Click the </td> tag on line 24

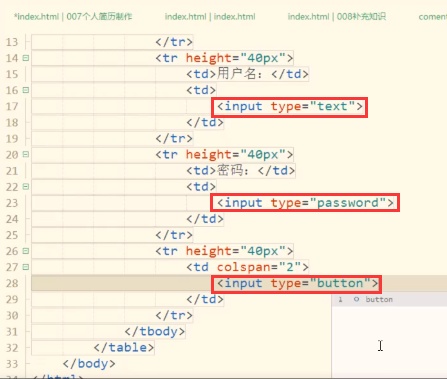tap(205, 219)
